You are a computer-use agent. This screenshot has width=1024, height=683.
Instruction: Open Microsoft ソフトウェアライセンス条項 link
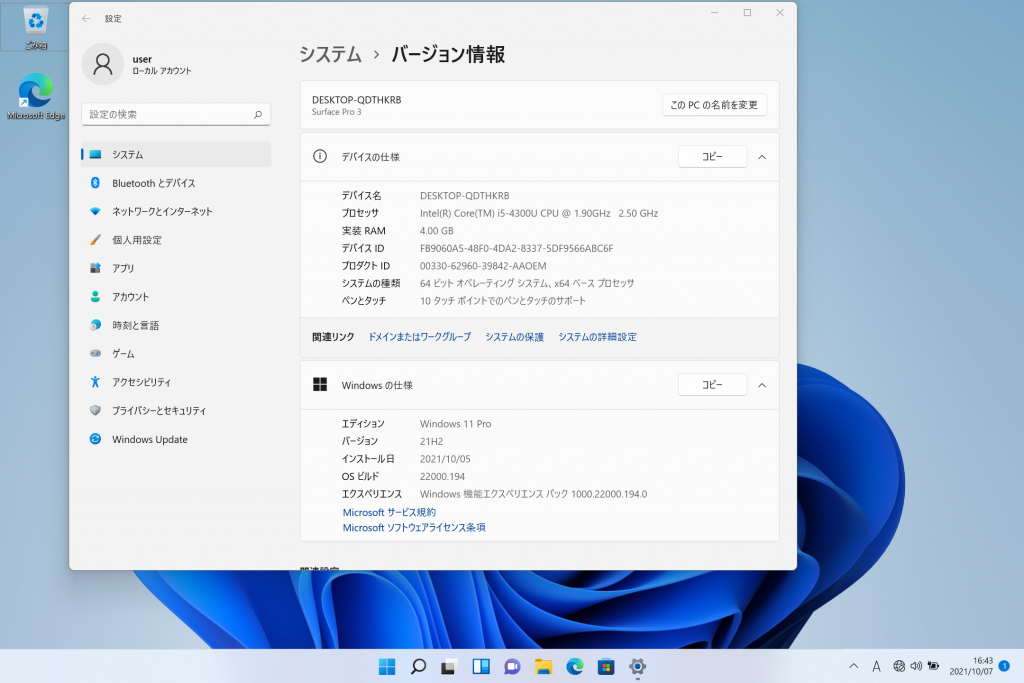(414, 528)
